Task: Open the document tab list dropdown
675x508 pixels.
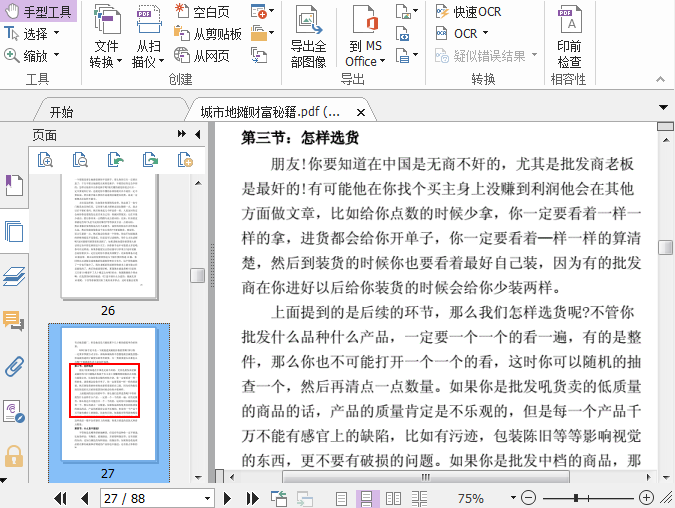Action: click(663, 107)
